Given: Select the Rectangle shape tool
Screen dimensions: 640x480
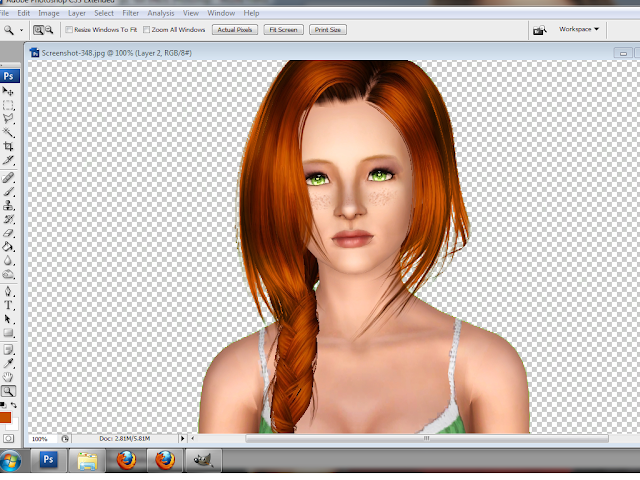Looking at the screenshot, I should tap(8, 333).
